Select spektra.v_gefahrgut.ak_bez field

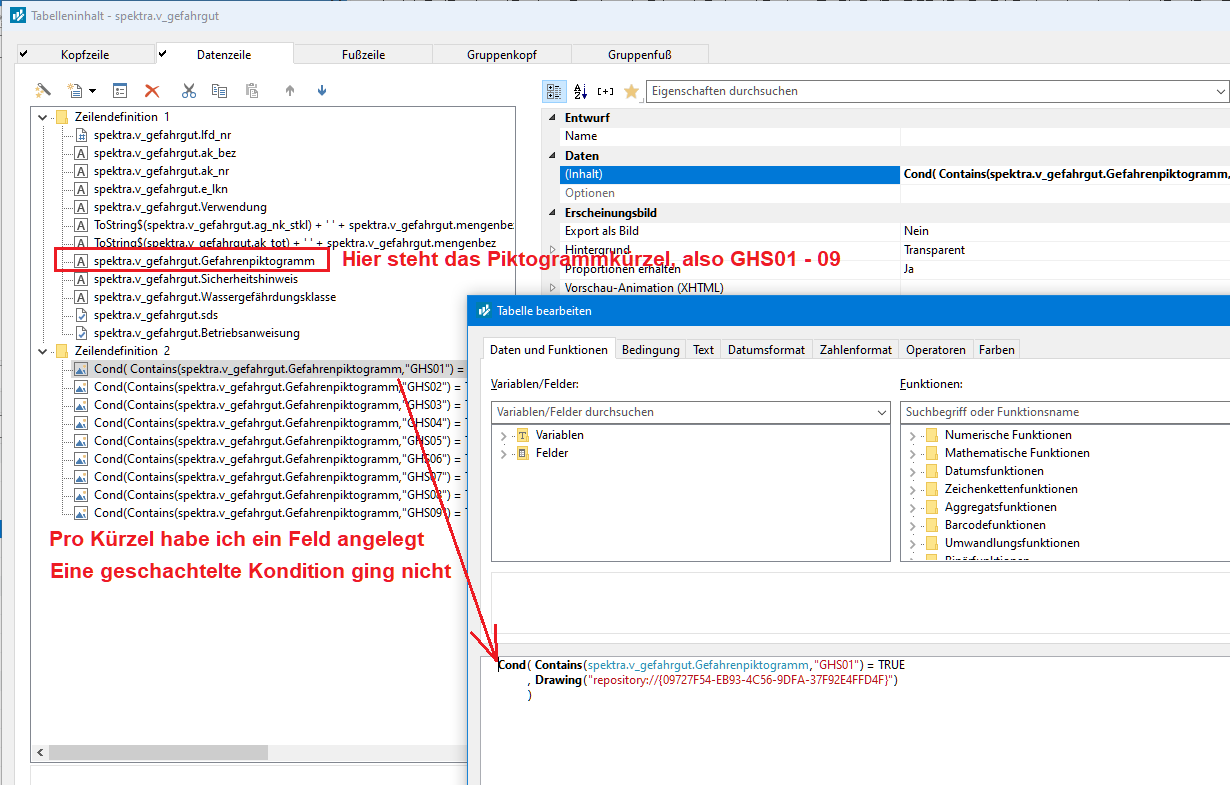coord(165,153)
